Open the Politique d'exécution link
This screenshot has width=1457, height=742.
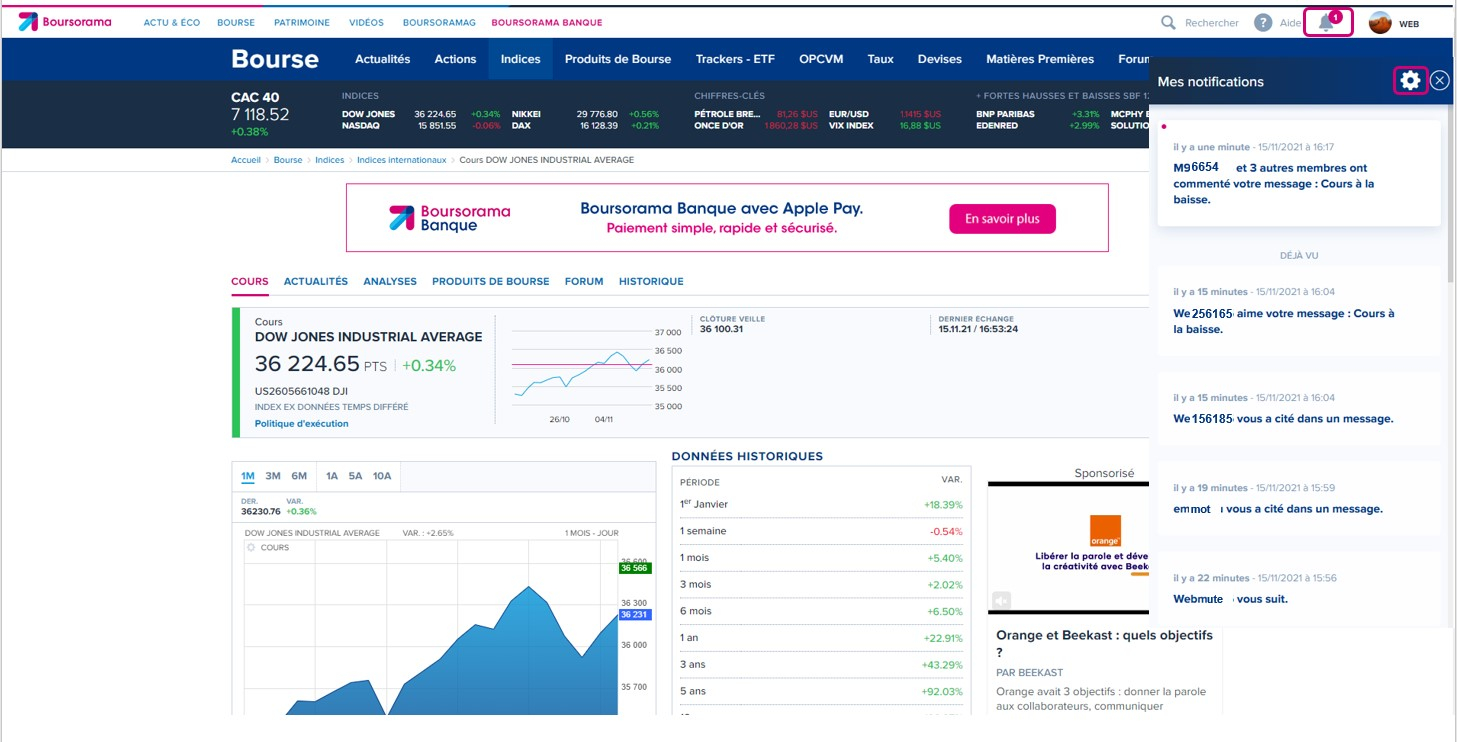point(302,424)
